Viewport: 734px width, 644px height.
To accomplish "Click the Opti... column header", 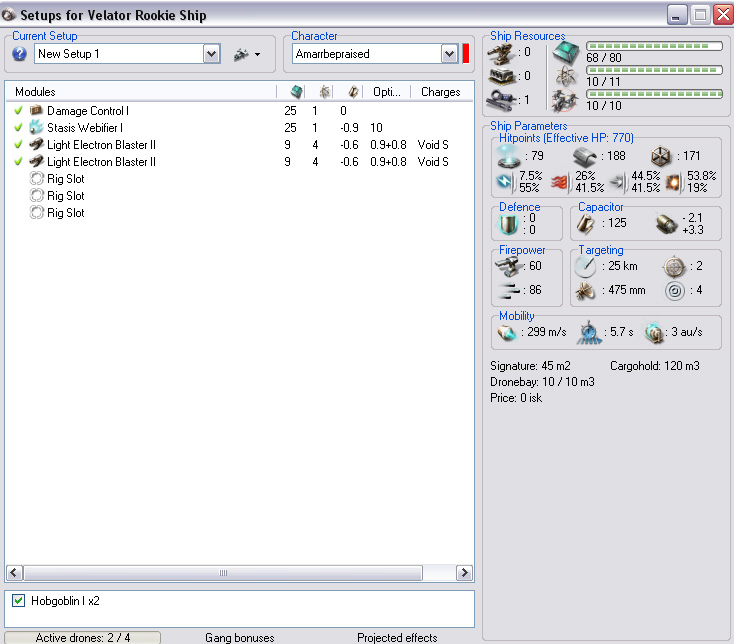I will (387, 92).
